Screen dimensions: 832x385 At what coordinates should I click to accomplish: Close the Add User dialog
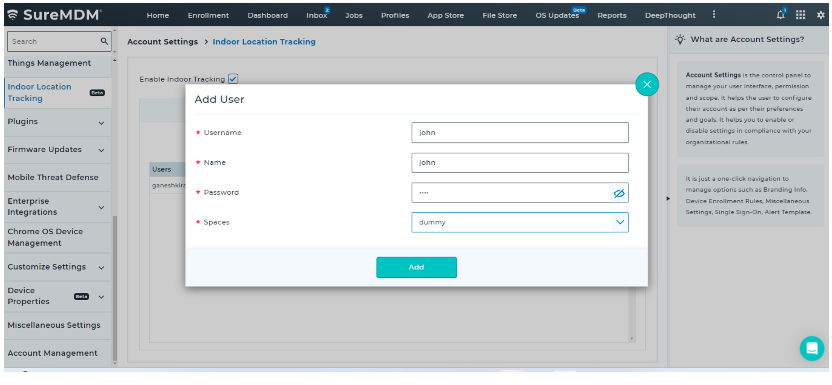tap(647, 84)
